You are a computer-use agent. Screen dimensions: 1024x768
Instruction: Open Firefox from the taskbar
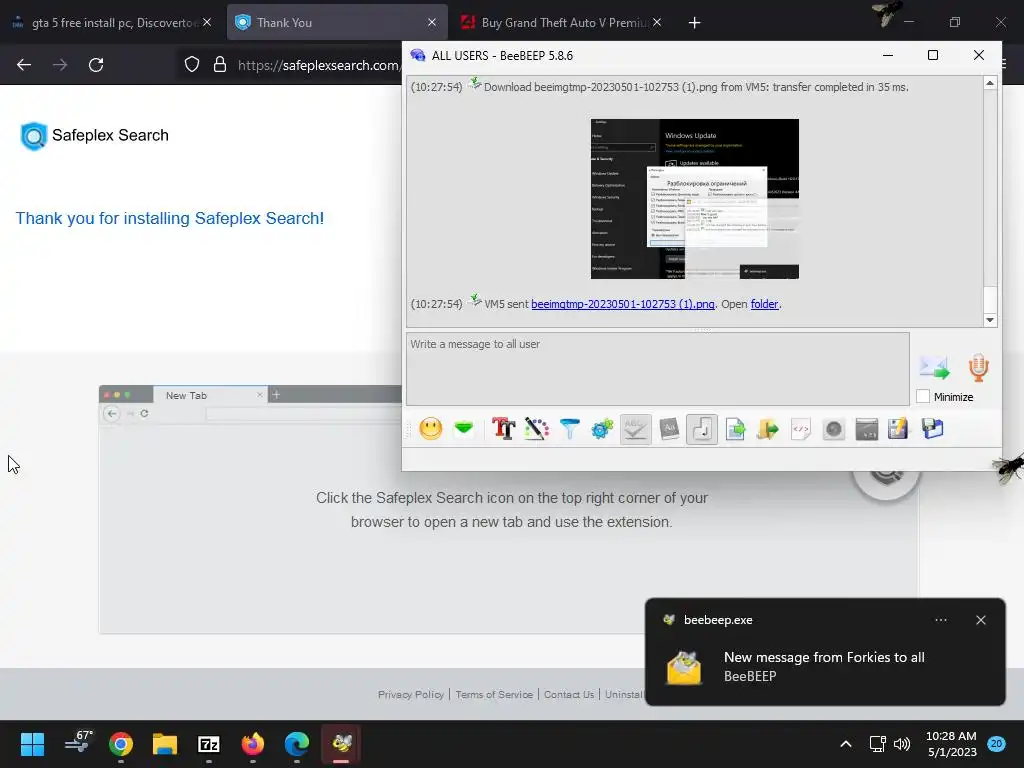click(x=253, y=744)
